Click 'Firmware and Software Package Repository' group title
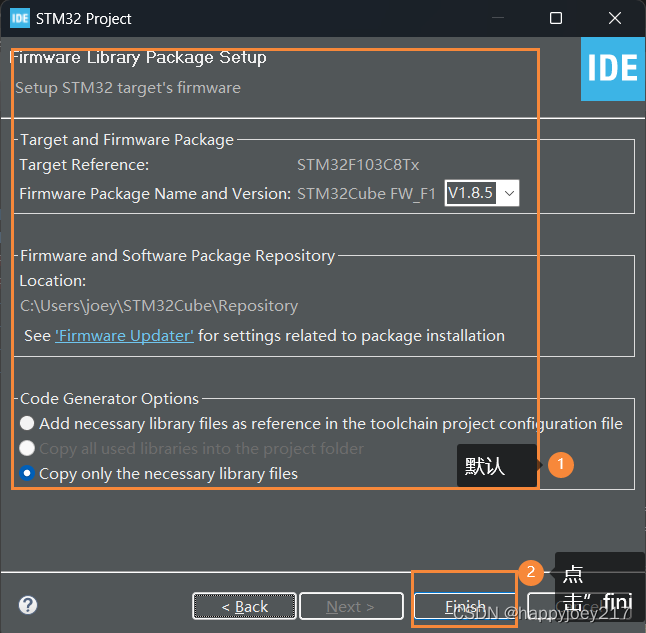The width and height of the screenshot is (646, 633). click(178, 256)
